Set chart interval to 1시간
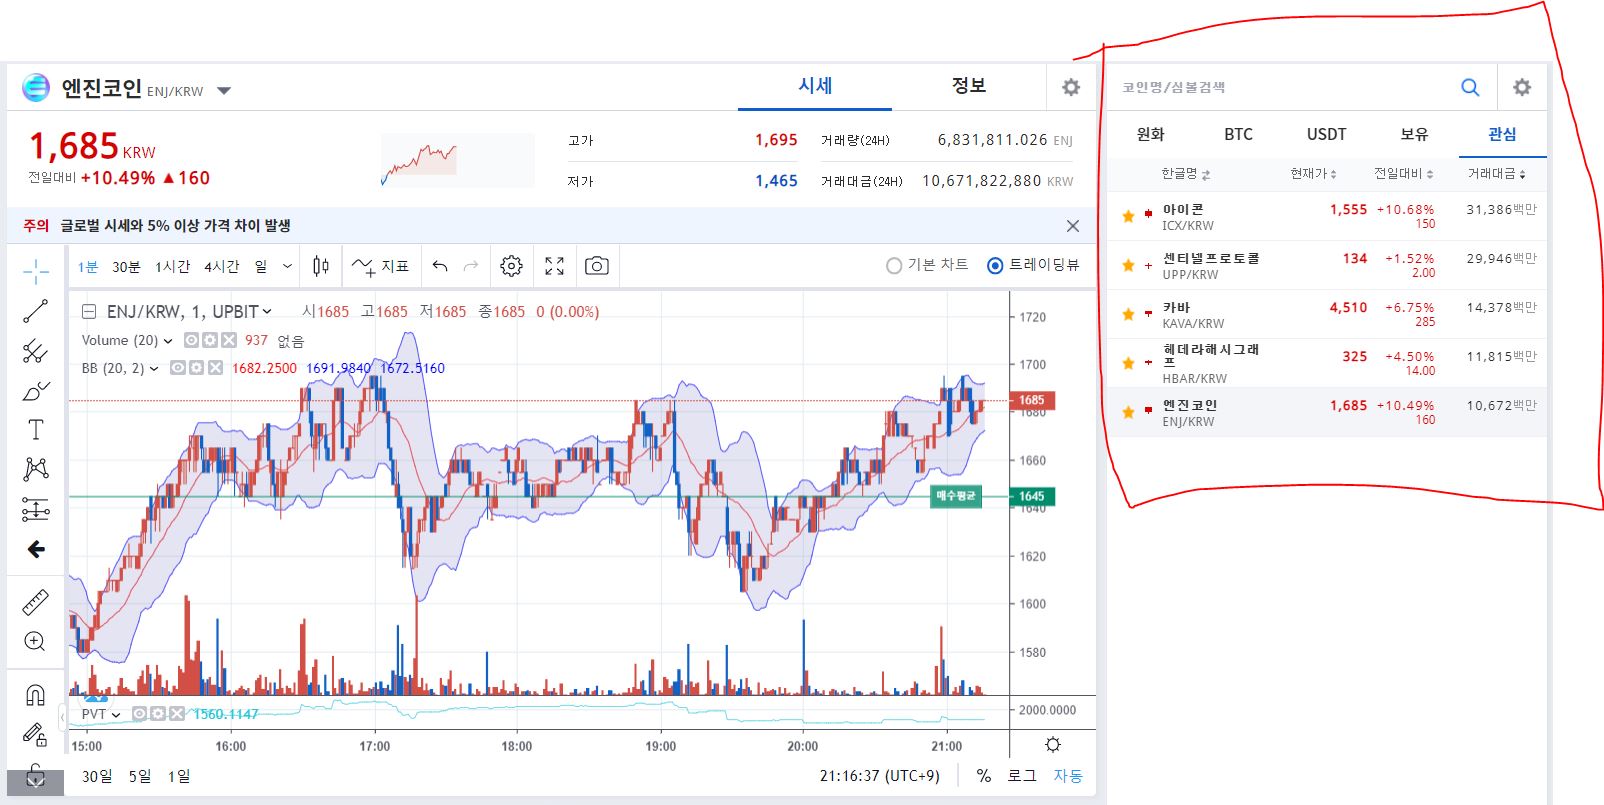 tap(172, 267)
